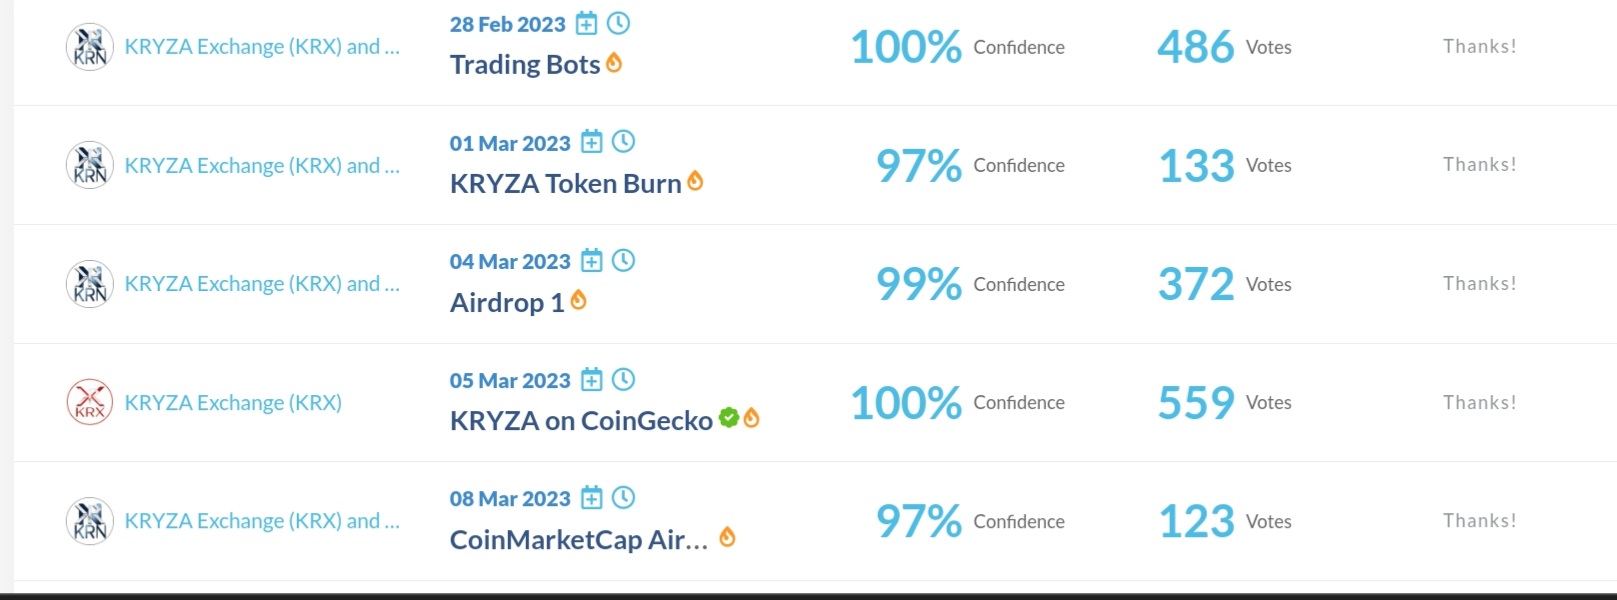The image size is (1617, 600).
Task: Click KRN coin logo in Trading Bots row
Action: click(x=90, y=47)
